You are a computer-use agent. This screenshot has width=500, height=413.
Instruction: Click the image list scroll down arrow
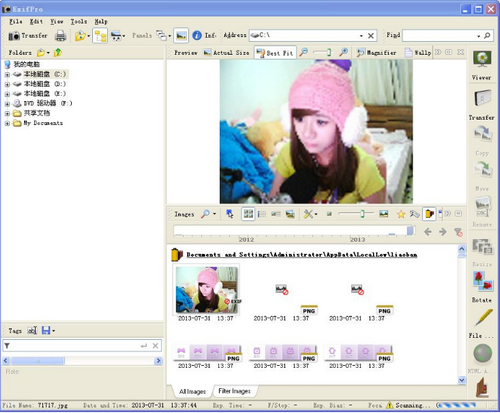[462, 380]
